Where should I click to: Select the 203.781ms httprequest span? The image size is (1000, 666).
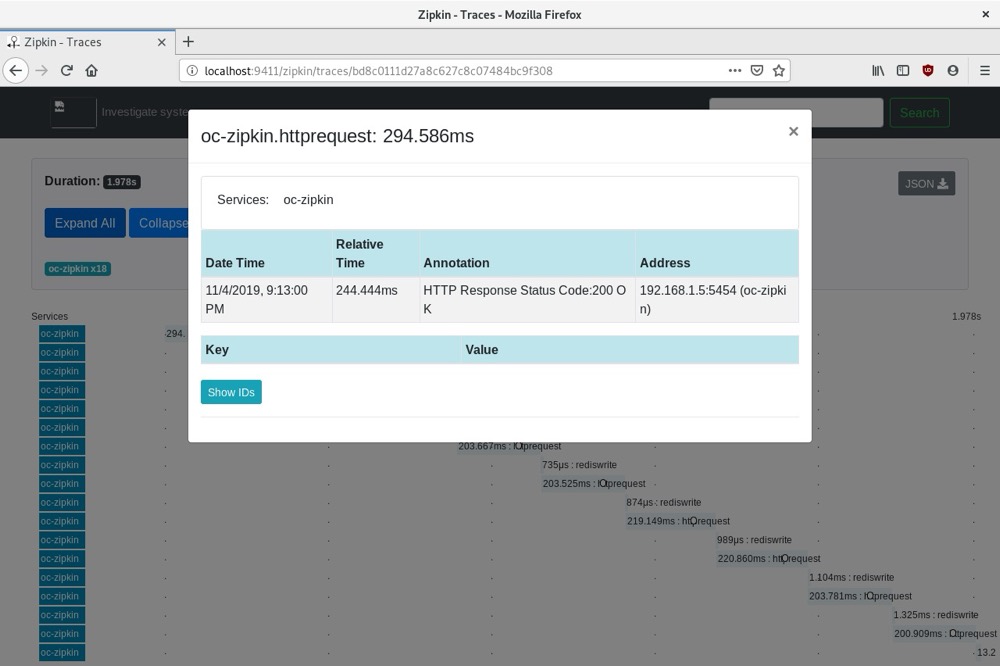[860, 596]
